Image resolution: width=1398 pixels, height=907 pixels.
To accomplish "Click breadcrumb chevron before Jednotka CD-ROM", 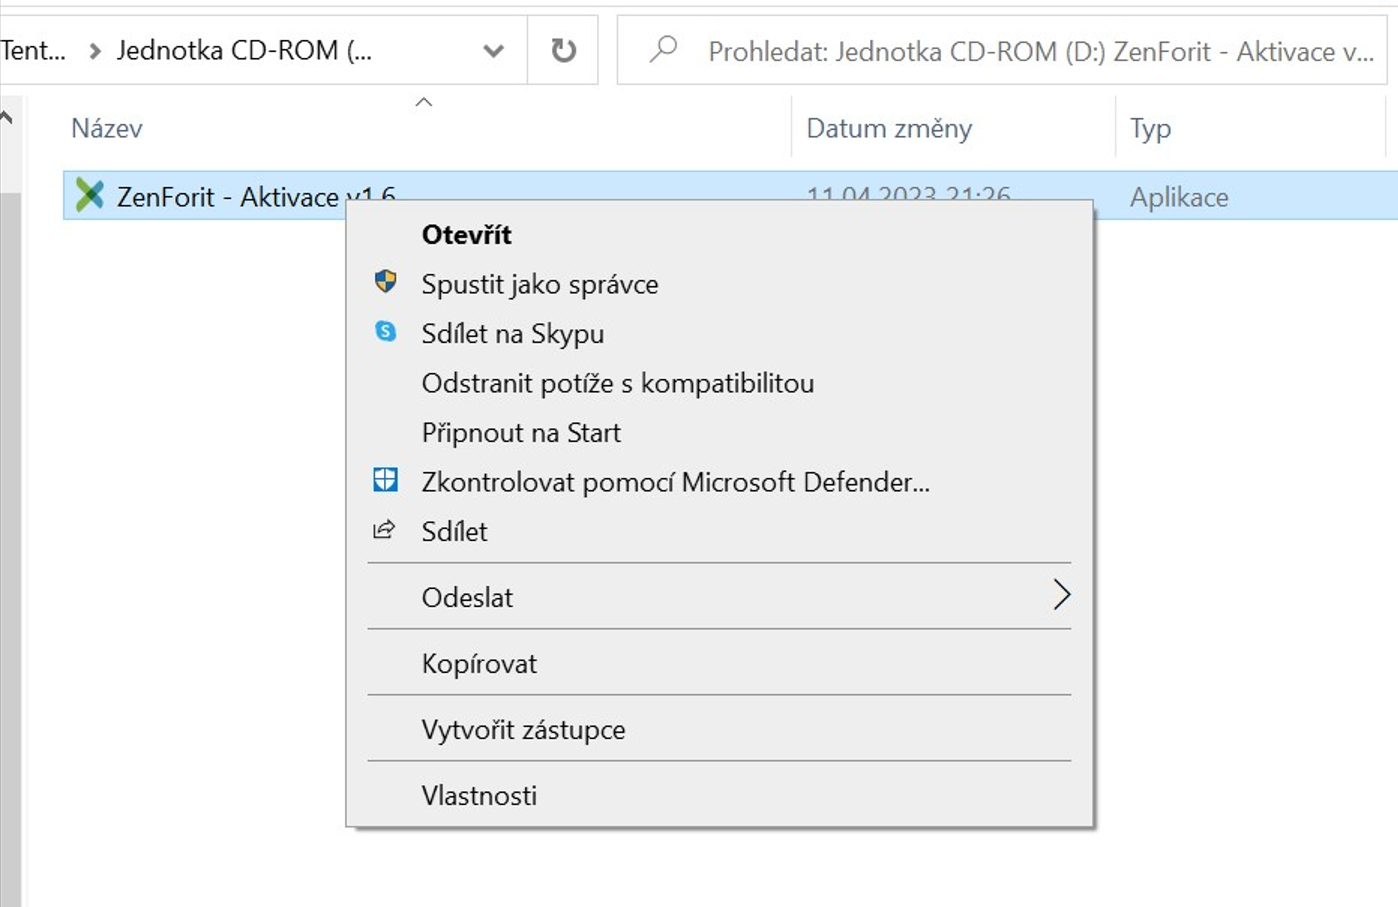I will [95, 51].
